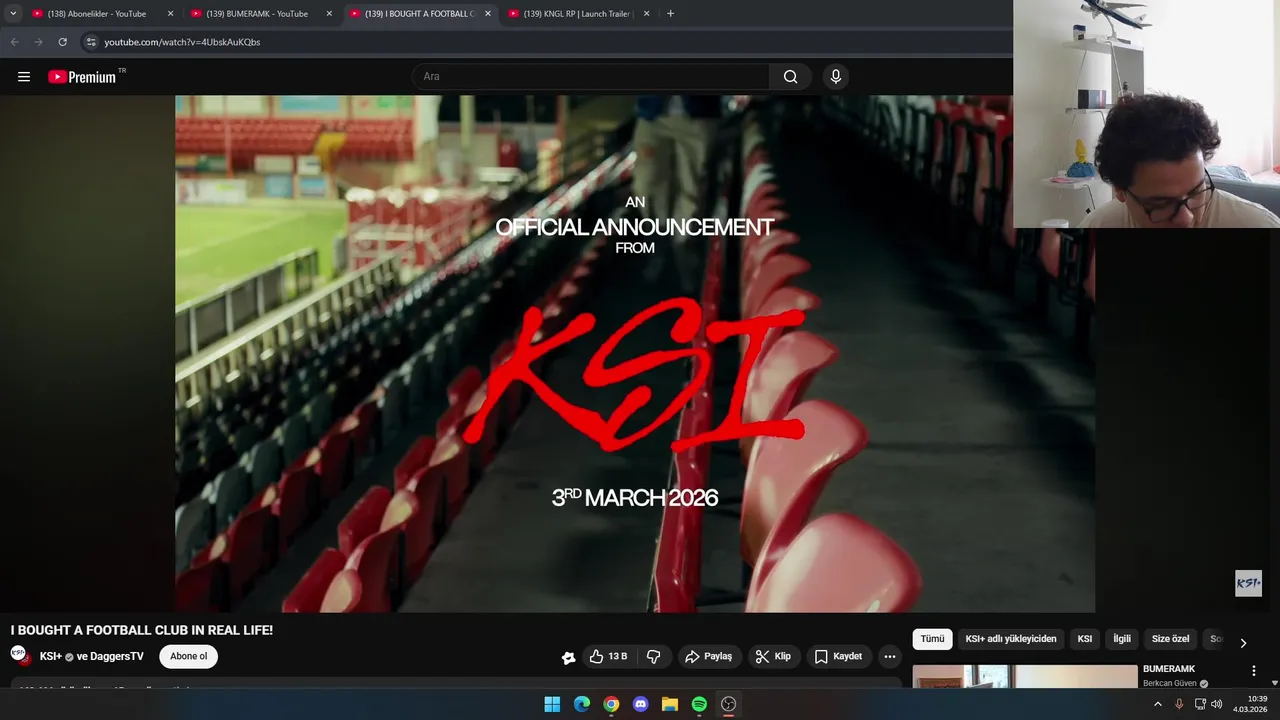Focus the 'Ara' search box
Screen dimensions: 1280x720
(591, 77)
